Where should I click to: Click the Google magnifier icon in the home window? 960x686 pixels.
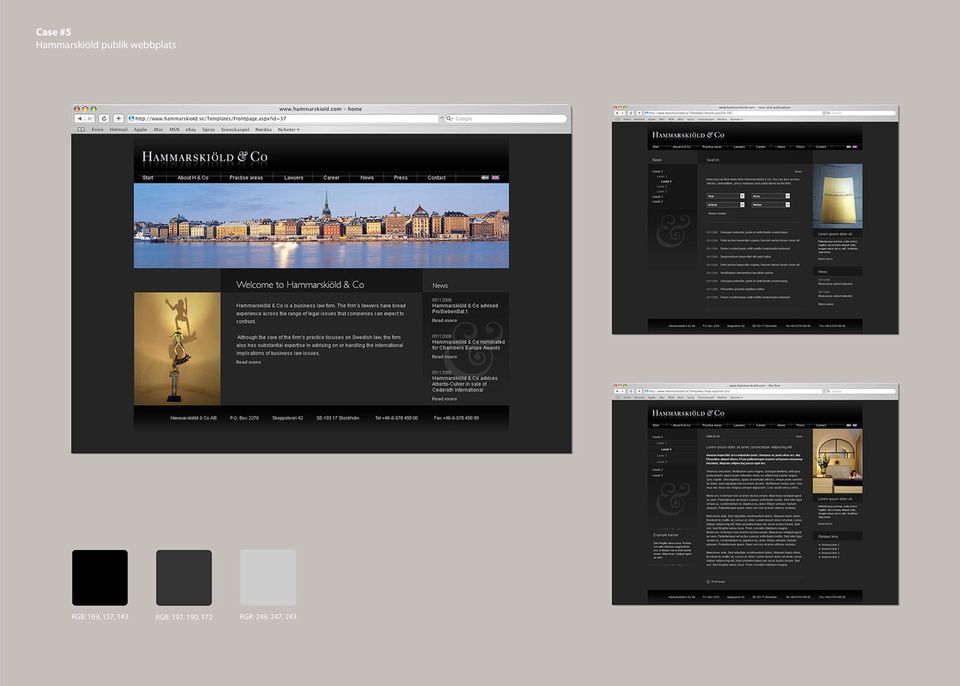tap(449, 118)
